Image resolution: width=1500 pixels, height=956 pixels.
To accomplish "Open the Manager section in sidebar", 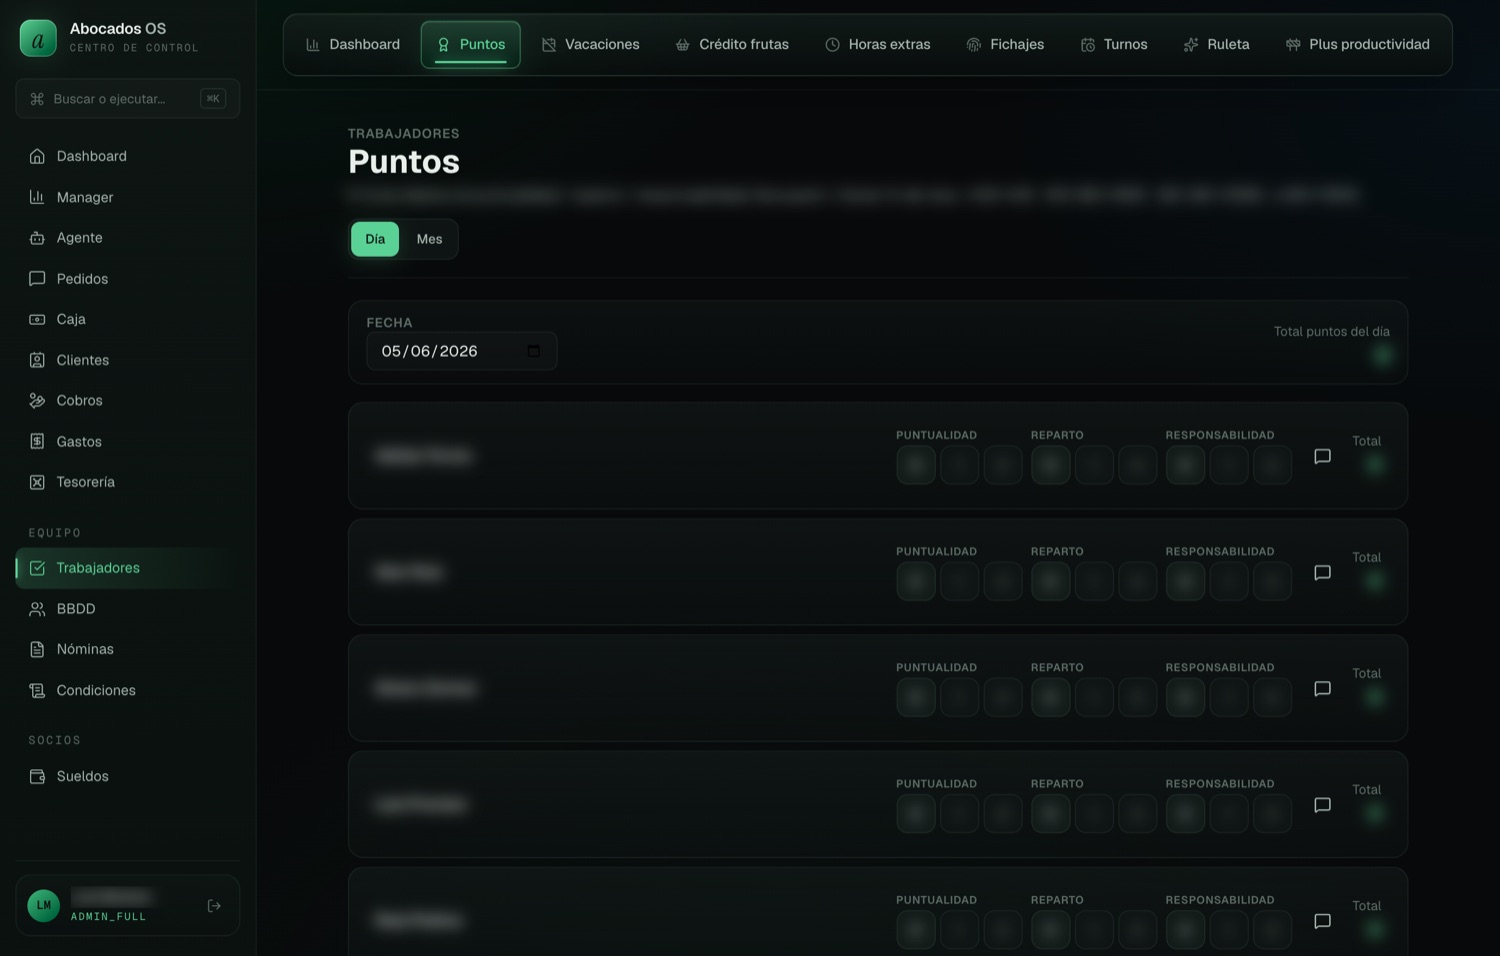I will (127, 197).
